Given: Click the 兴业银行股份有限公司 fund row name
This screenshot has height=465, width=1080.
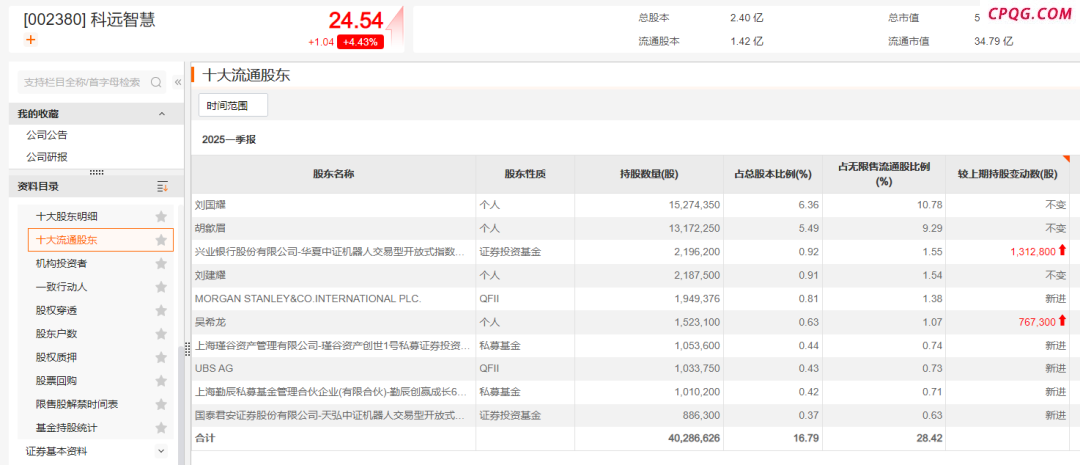Looking at the screenshot, I should pos(332,251).
